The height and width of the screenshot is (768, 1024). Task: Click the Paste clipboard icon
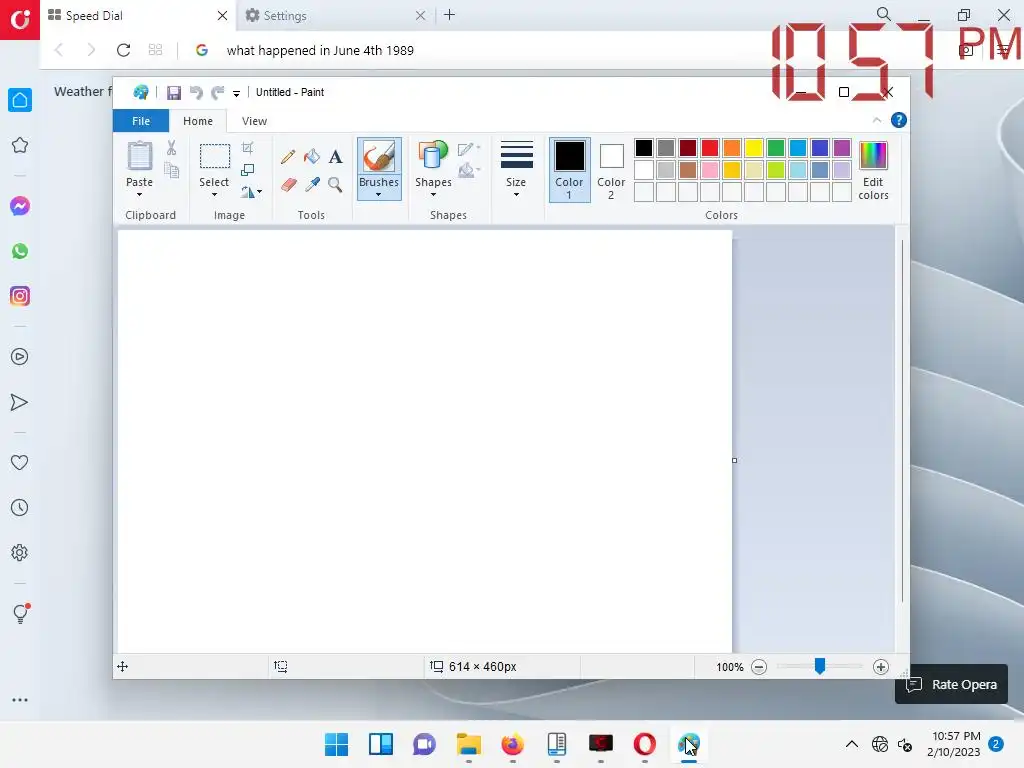(x=139, y=157)
